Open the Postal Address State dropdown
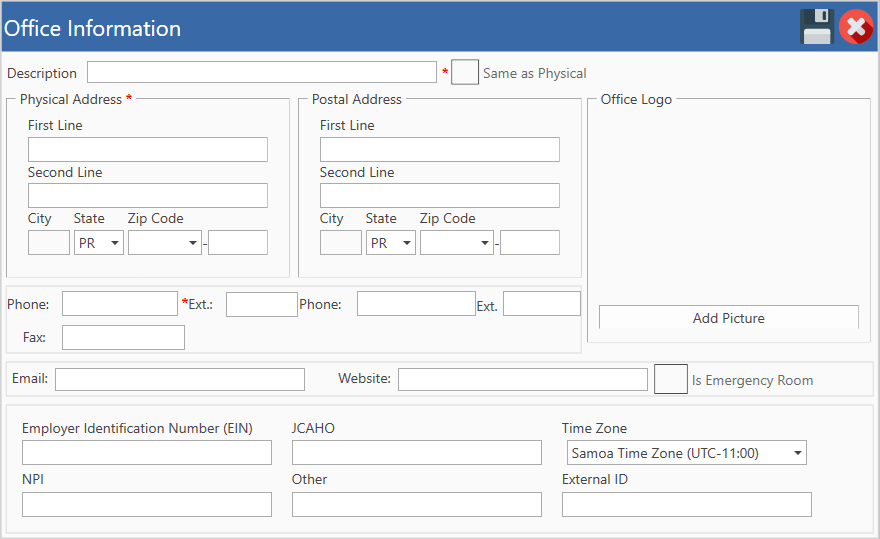This screenshot has height=539, width=880. click(x=391, y=243)
